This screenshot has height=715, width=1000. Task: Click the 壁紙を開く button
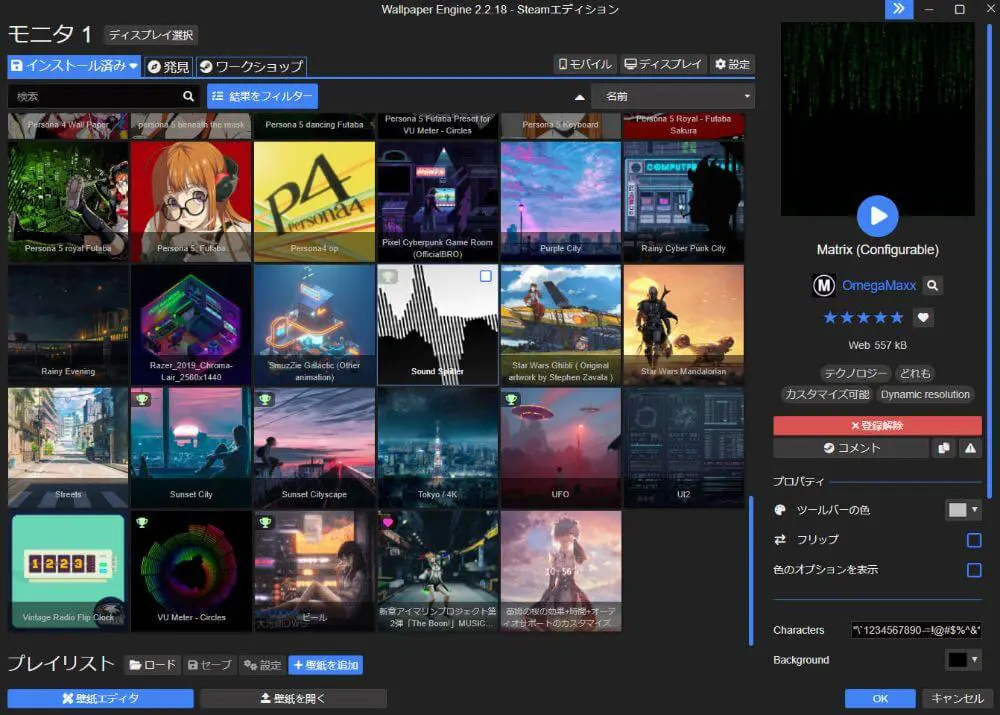coord(293,698)
